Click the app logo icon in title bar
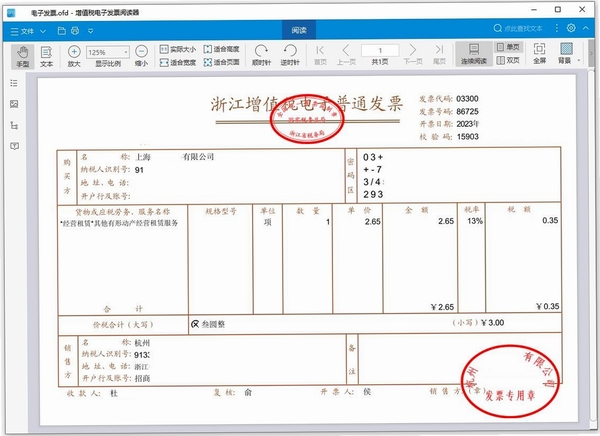The width and height of the screenshot is (600, 436). tap(11, 13)
